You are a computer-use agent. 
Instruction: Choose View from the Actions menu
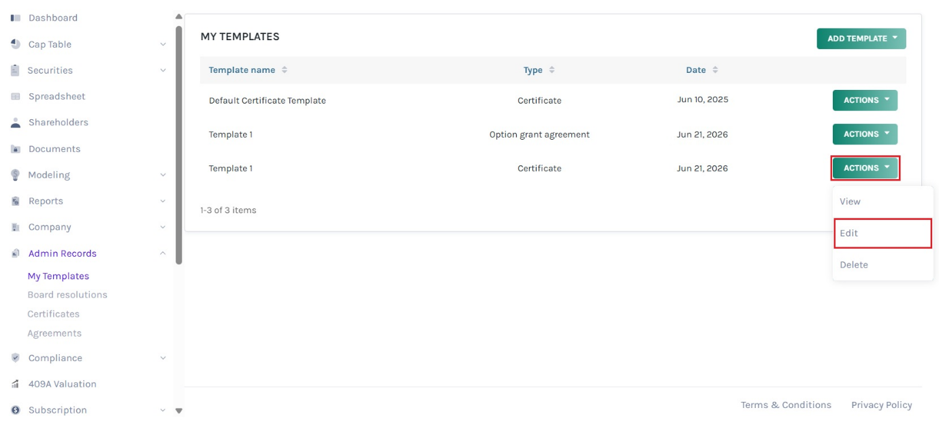click(883, 202)
